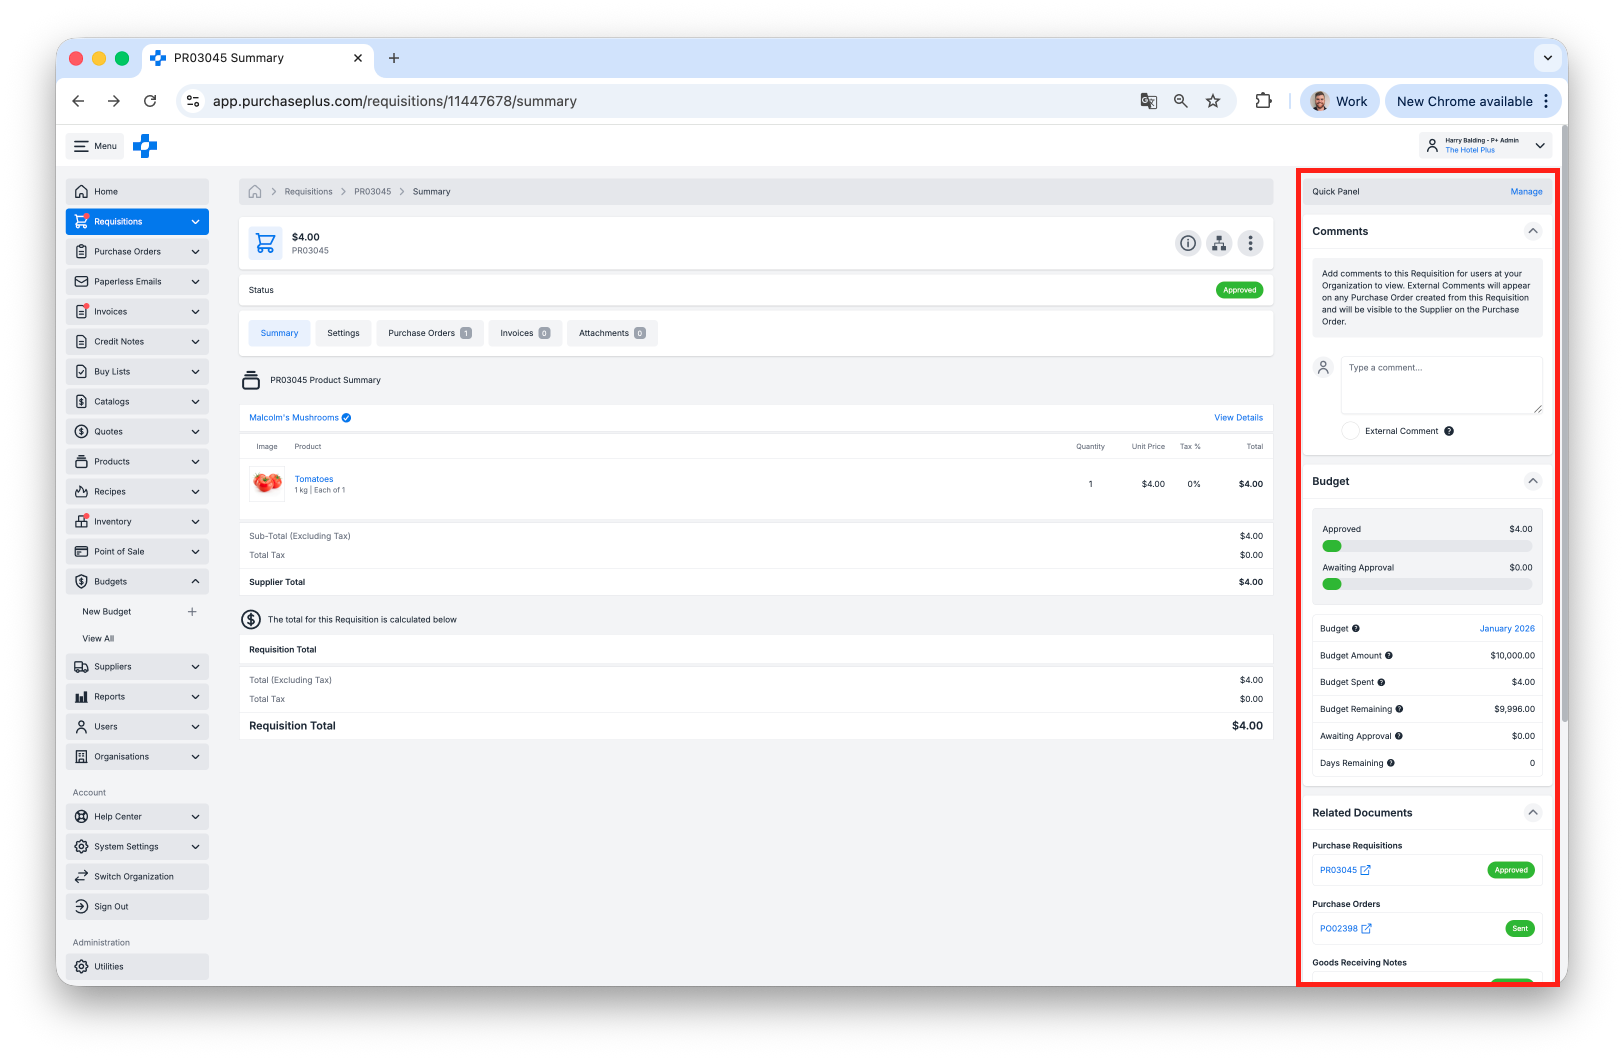Go back to previous page
Image resolution: width=1624 pixels, height=1060 pixels.
pos(78,101)
